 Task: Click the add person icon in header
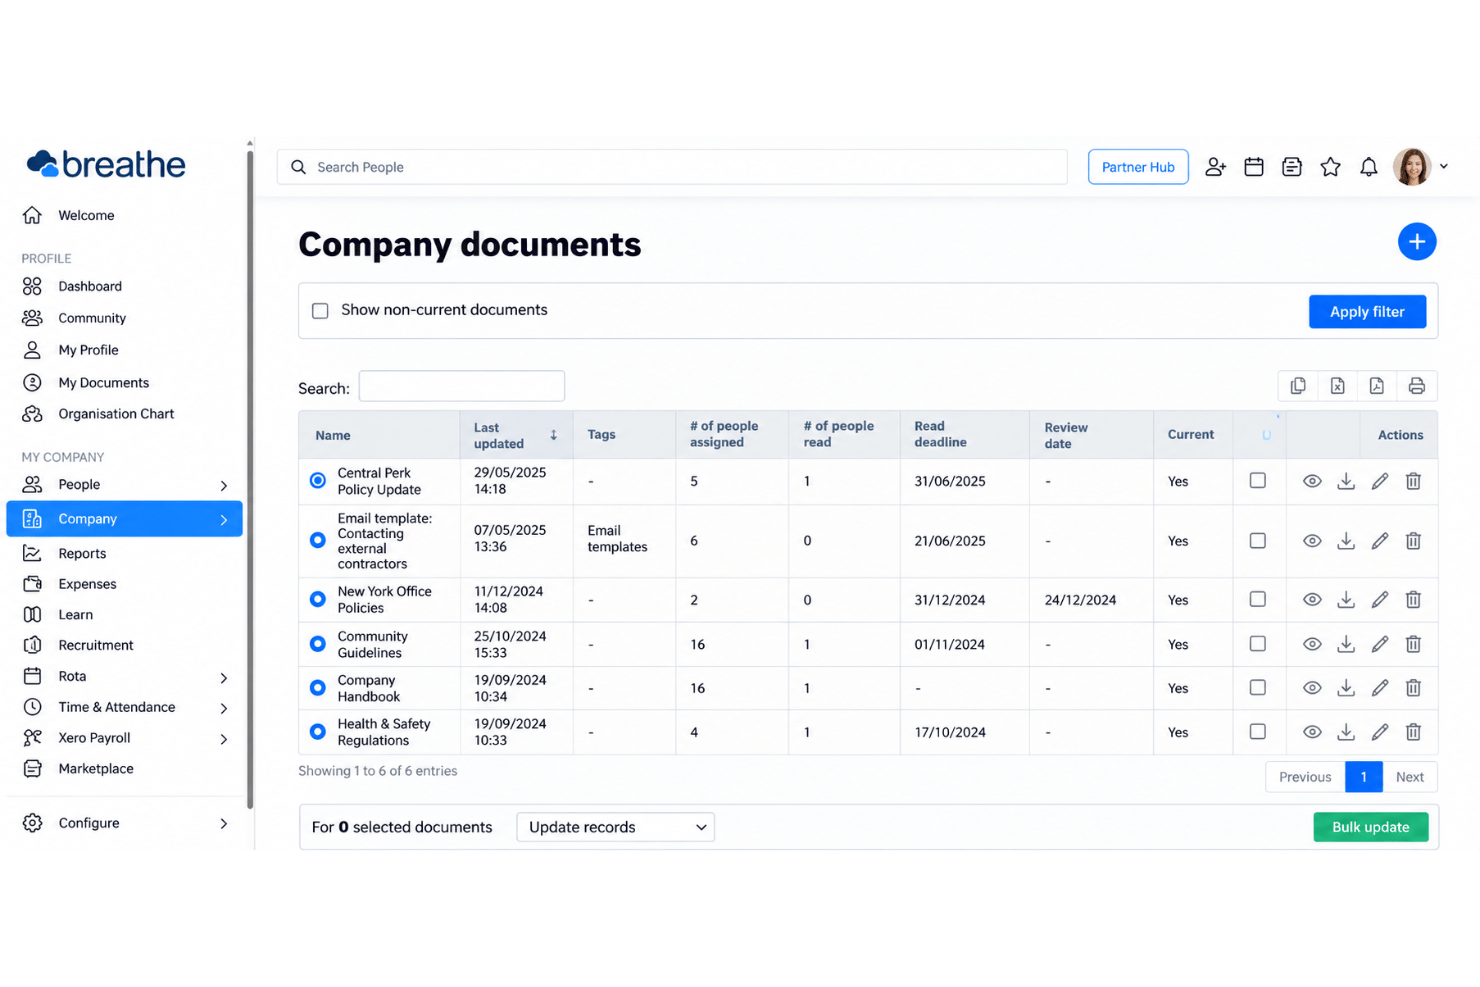pos(1215,167)
